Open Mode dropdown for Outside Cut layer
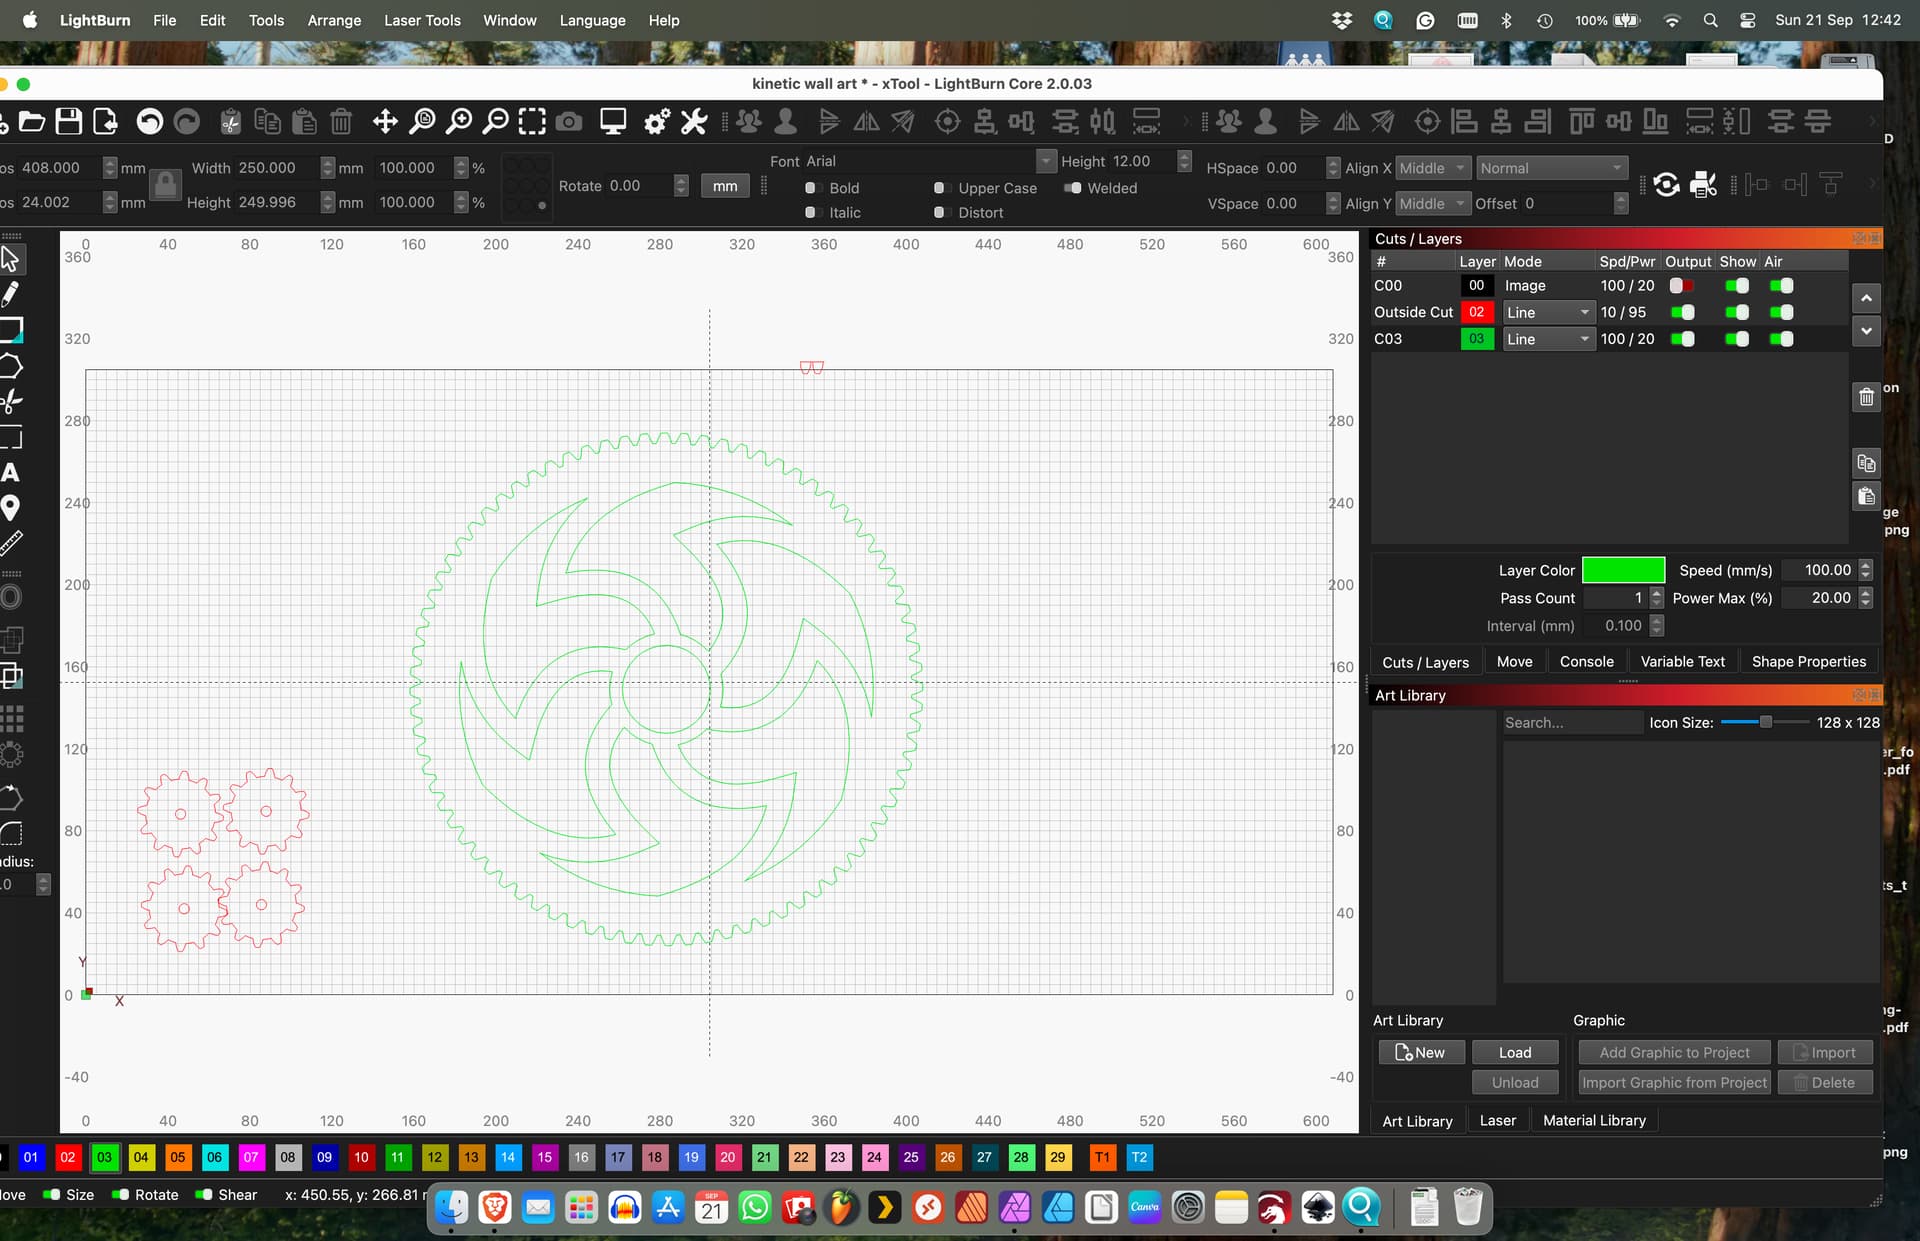The width and height of the screenshot is (1920, 1241). click(1547, 313)
